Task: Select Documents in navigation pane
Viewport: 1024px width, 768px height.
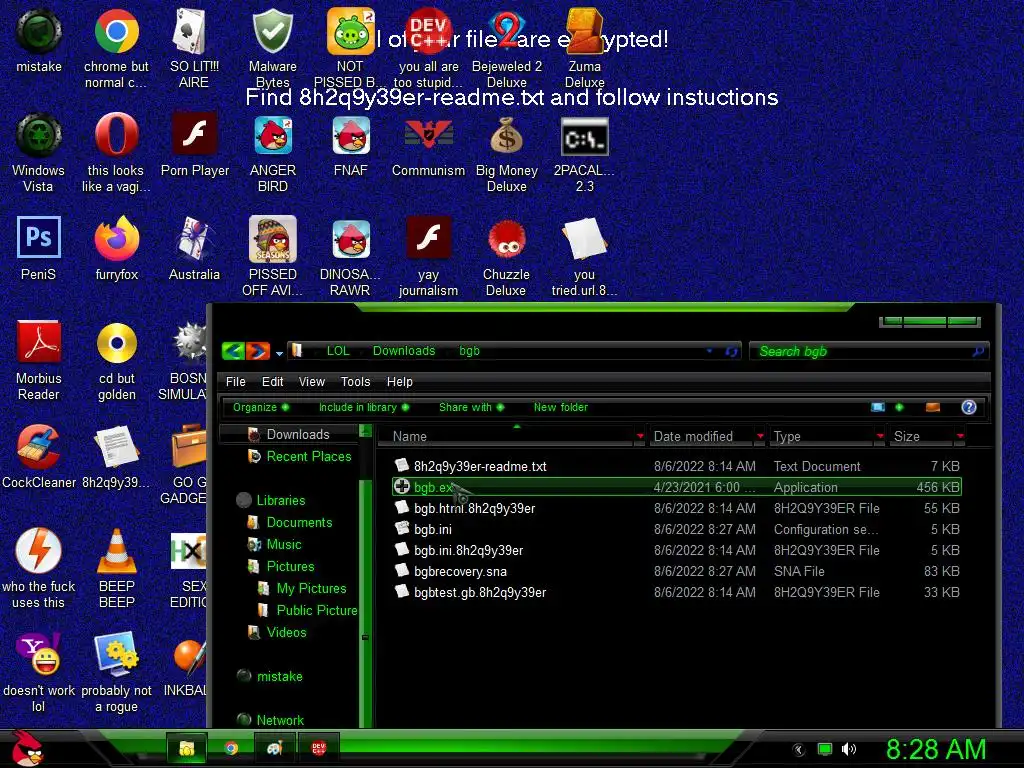Action: pyautogui.click(x=299, y=522)
